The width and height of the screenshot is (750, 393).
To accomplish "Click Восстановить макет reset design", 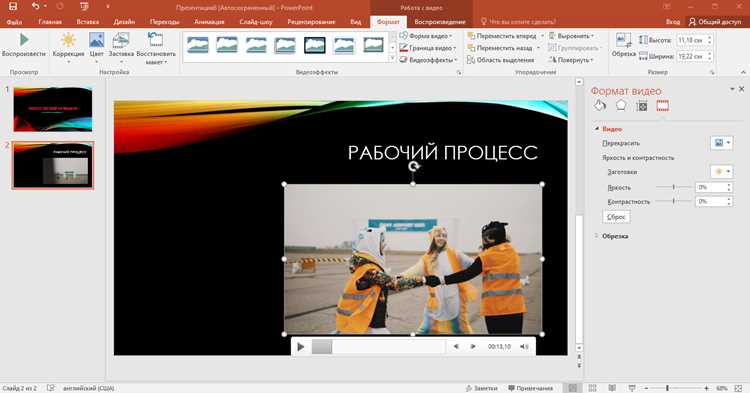I will pos(156,48).
